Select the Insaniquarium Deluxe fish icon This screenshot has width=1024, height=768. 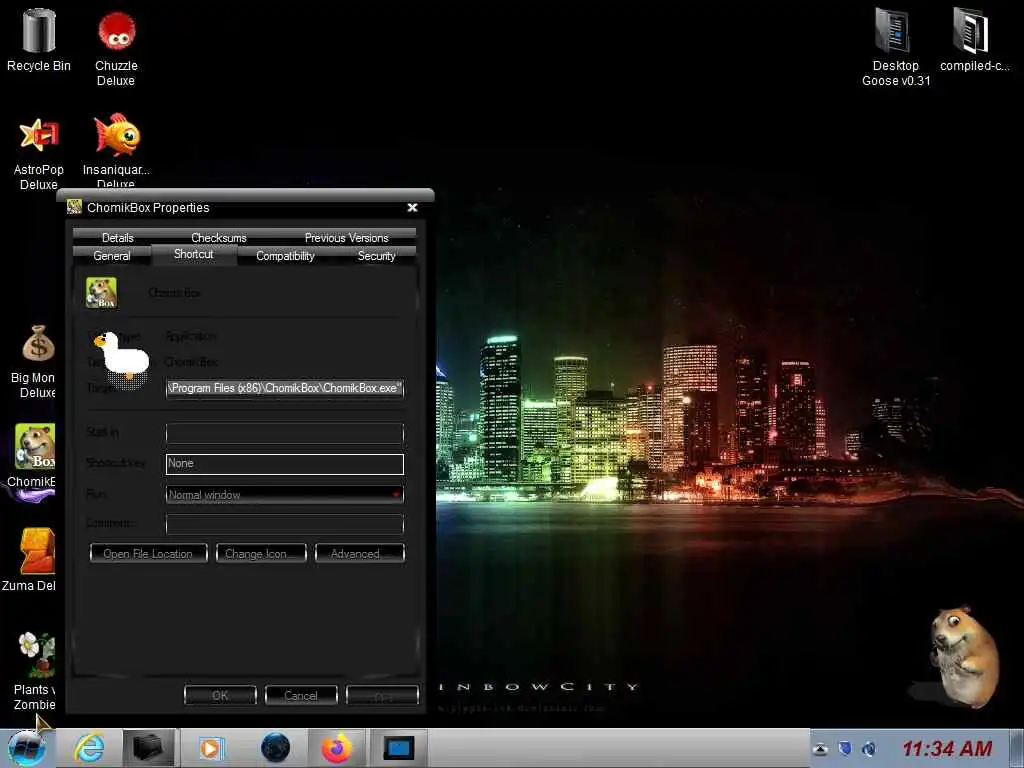[x=116, y=135]
